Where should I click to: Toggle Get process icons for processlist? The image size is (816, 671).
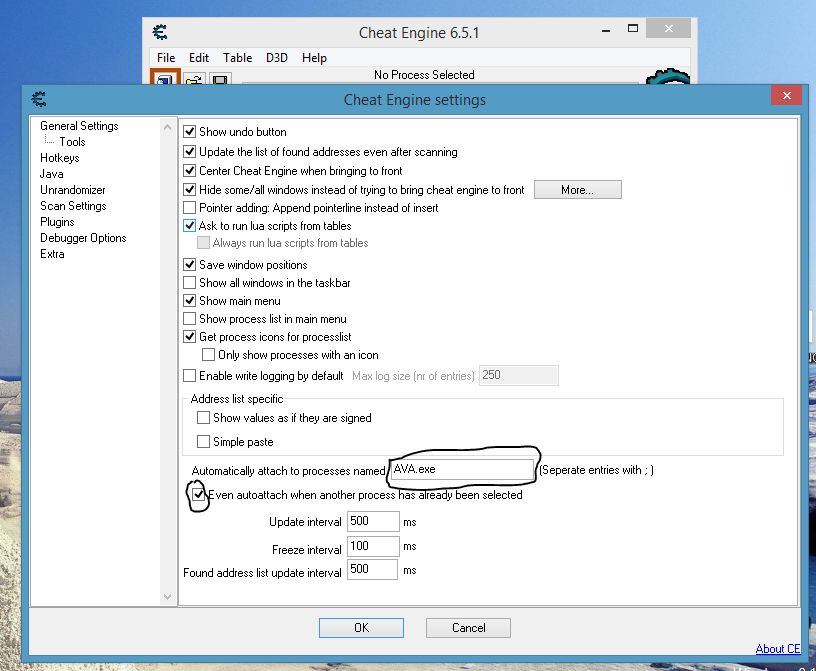189,336
